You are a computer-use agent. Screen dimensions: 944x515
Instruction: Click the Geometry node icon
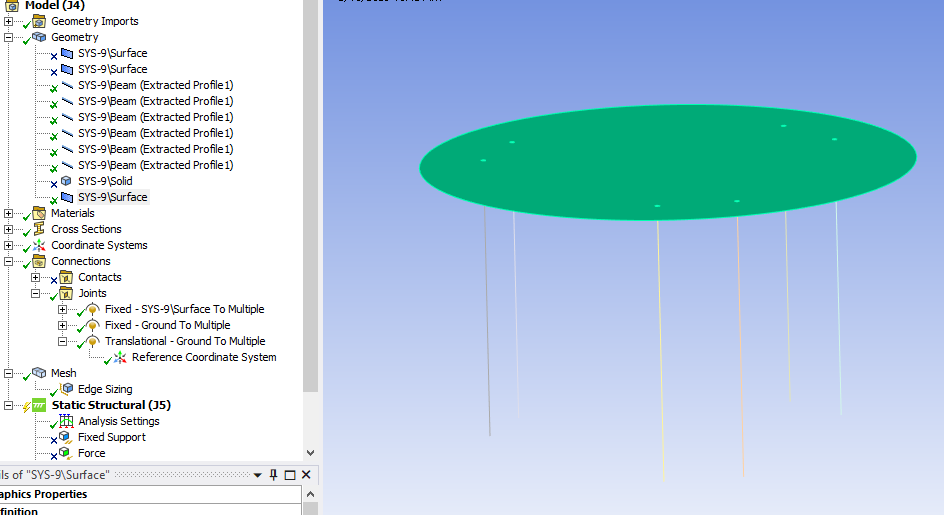click(39, 37)
